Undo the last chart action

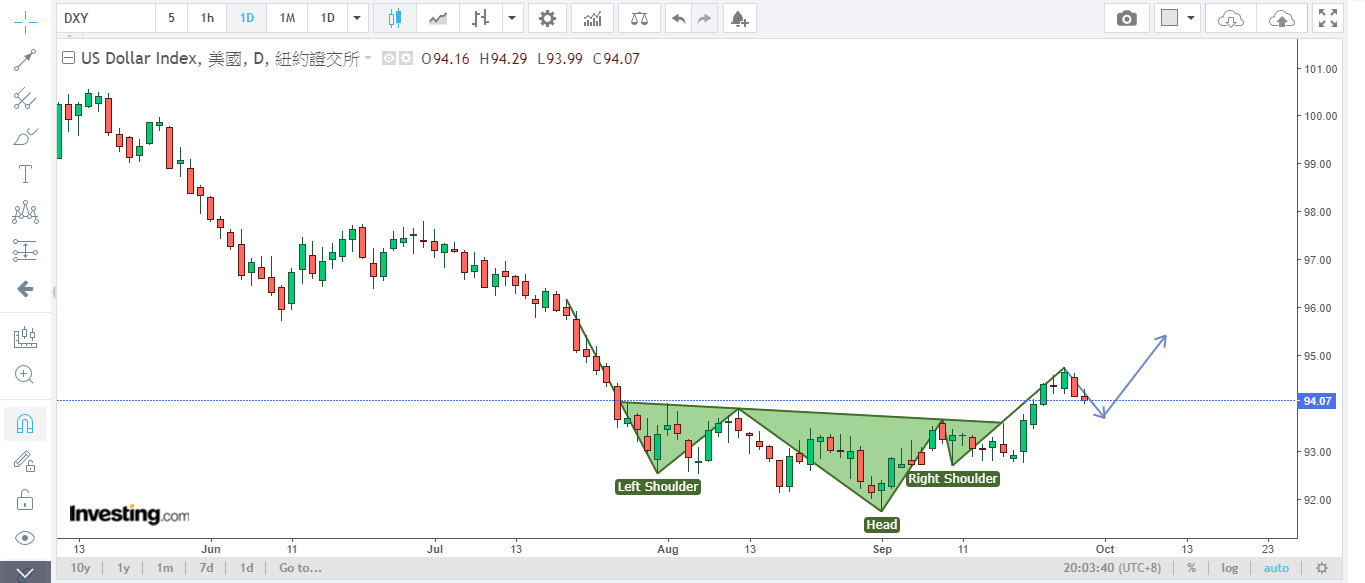click(679, 18)
